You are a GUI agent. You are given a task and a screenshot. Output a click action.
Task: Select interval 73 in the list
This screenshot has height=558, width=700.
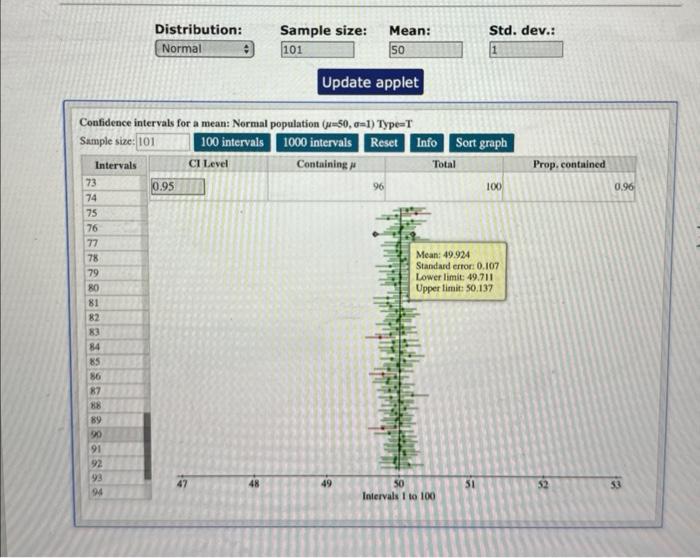point(114,183)
